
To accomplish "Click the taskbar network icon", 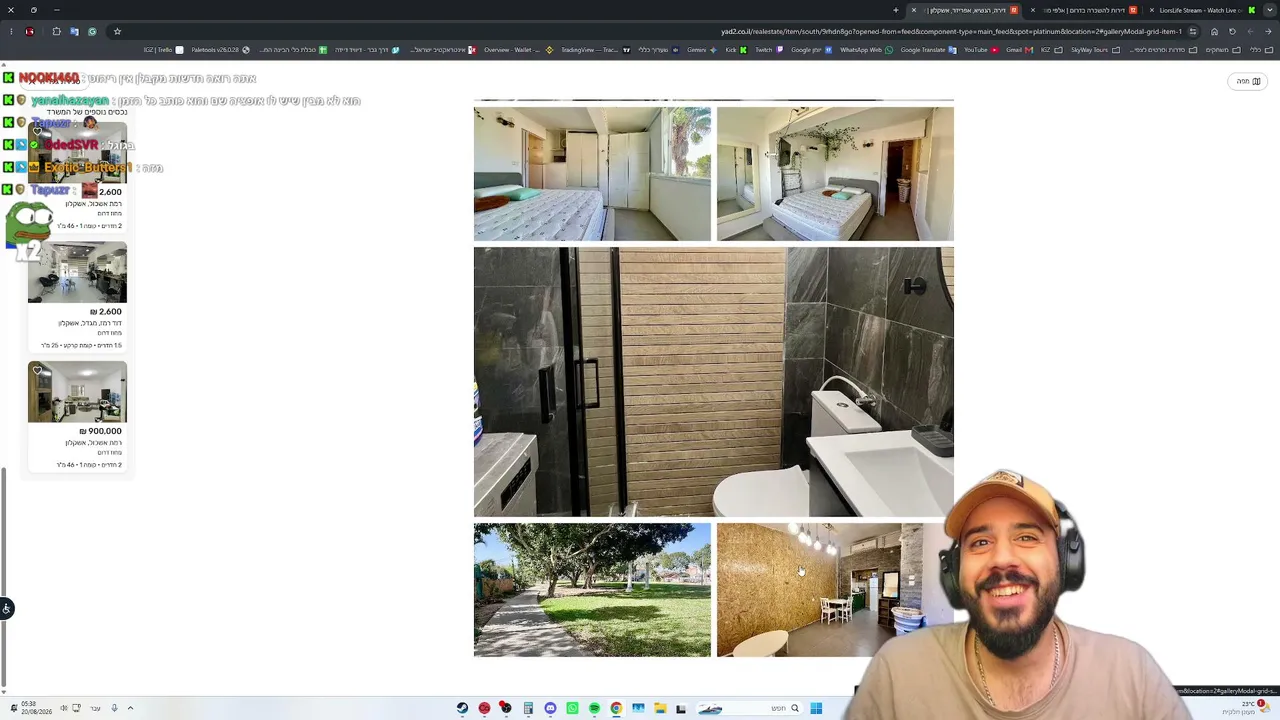I will [x=76, y=708].
